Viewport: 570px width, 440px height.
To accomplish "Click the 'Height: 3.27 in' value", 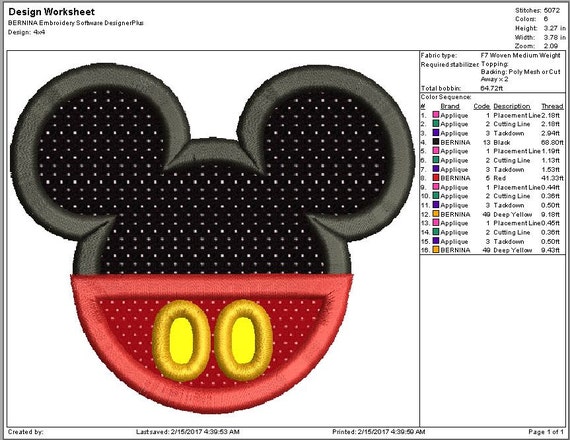I will [x=540, y=28].
